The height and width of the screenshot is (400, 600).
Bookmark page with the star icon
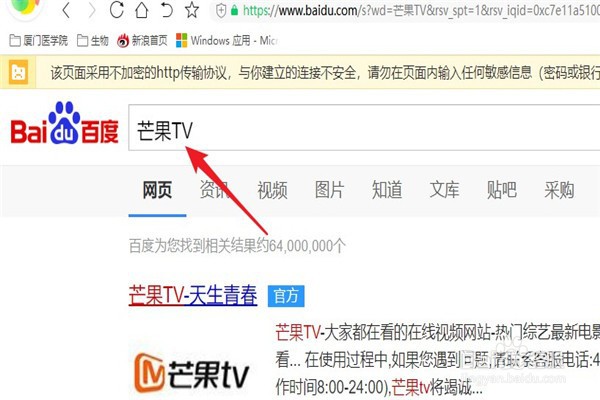pos(192,10)
